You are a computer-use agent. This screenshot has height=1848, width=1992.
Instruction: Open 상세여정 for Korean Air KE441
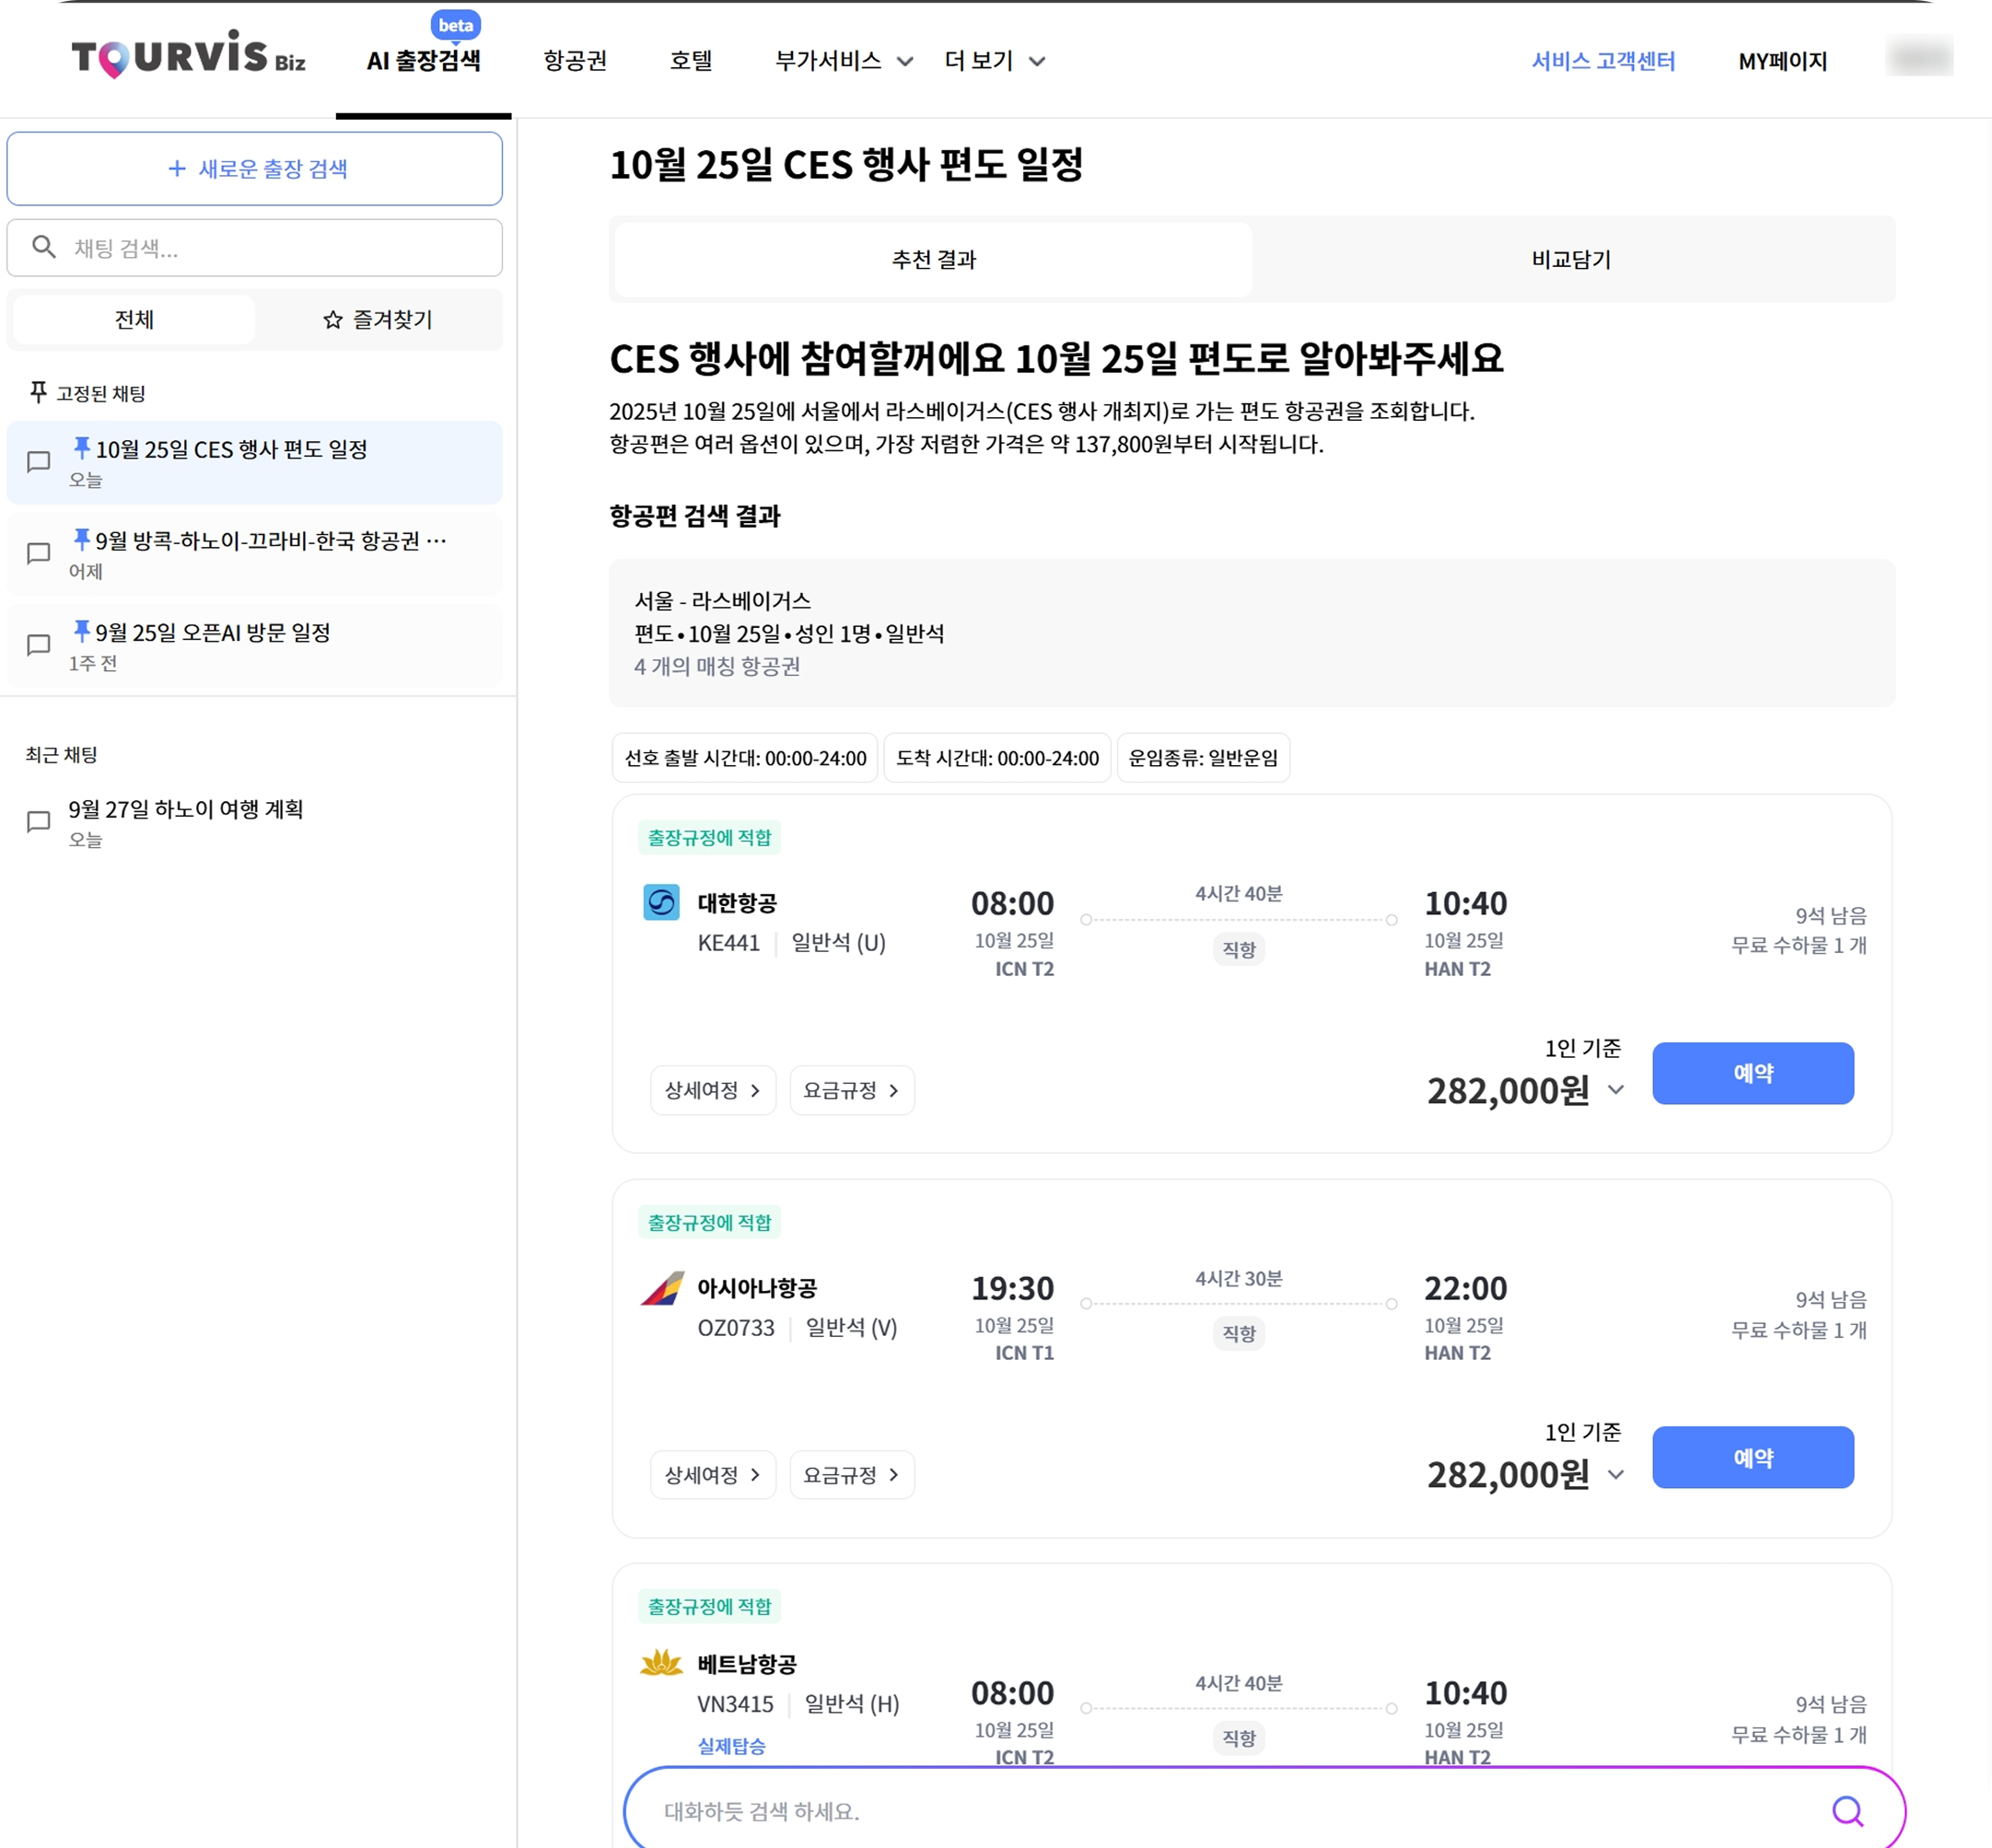(712, 1090)
